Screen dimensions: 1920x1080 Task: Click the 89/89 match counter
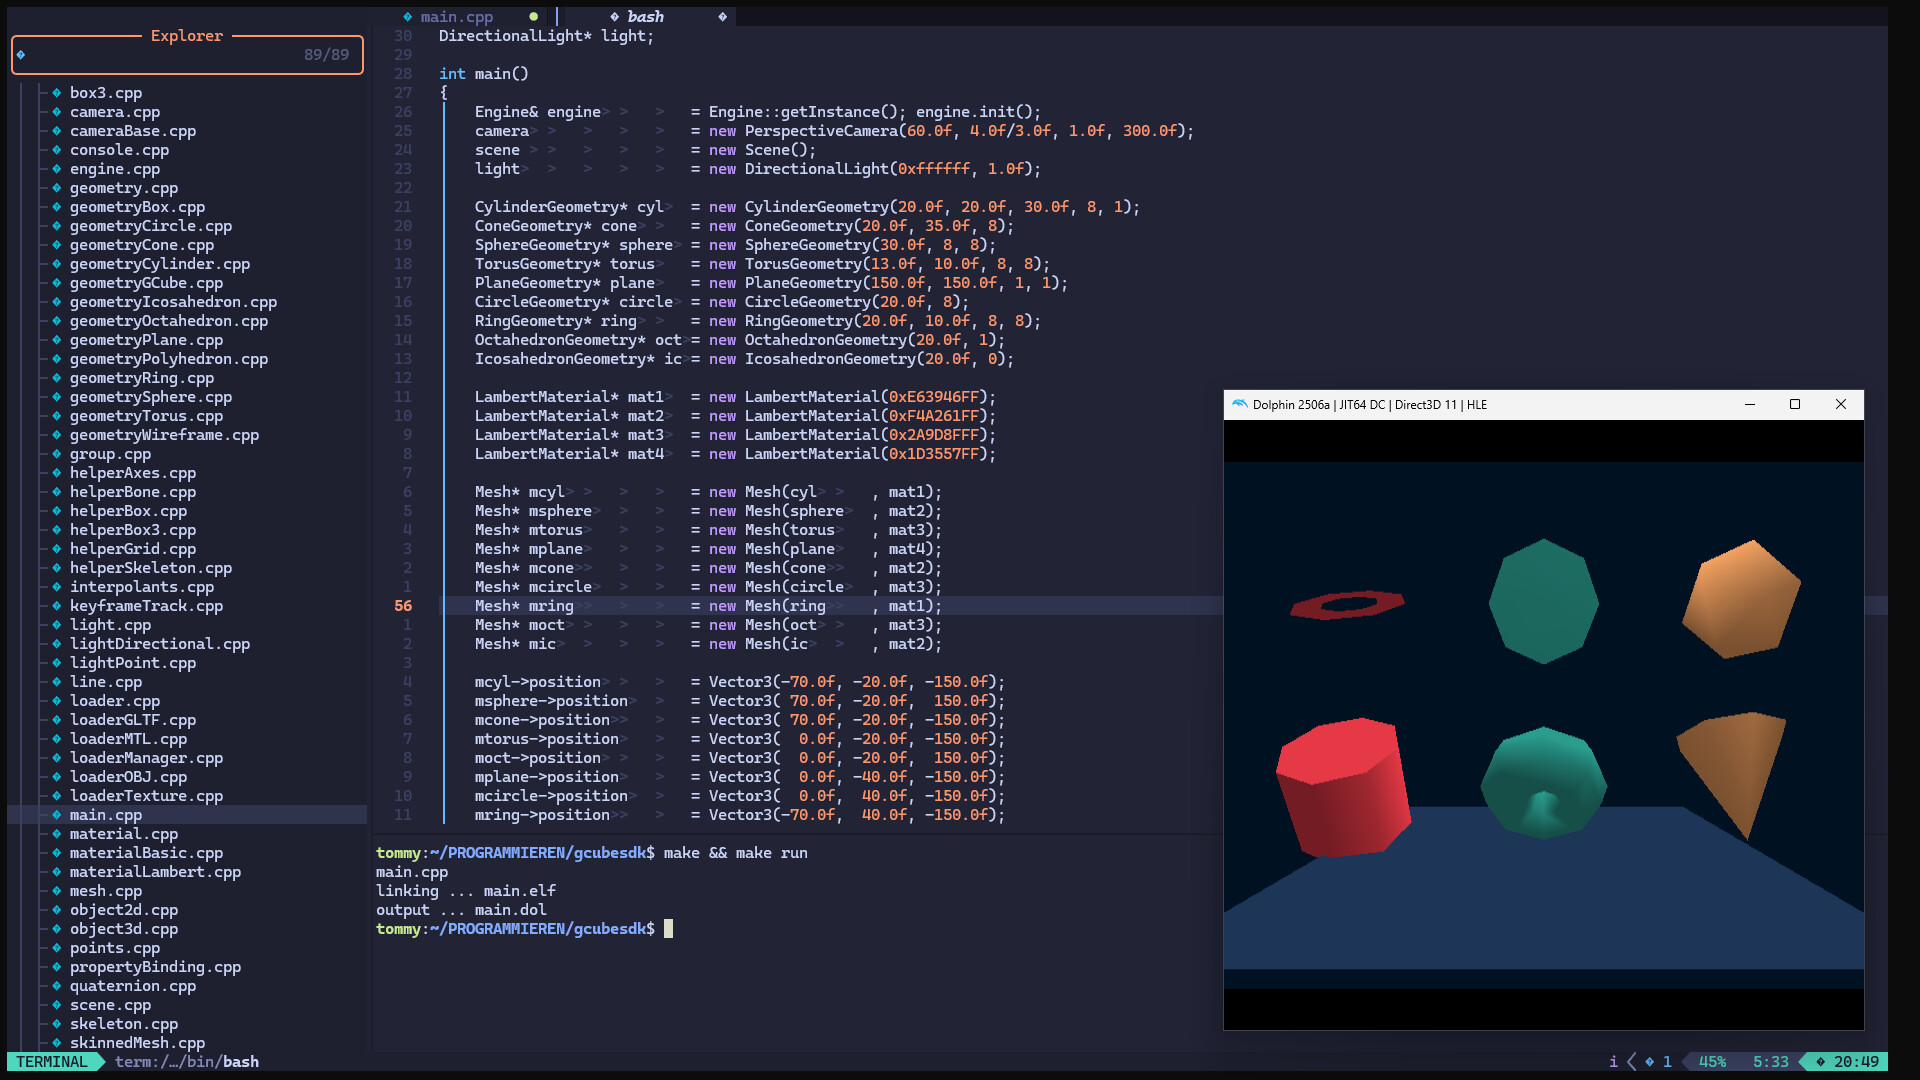coord(326,55)
